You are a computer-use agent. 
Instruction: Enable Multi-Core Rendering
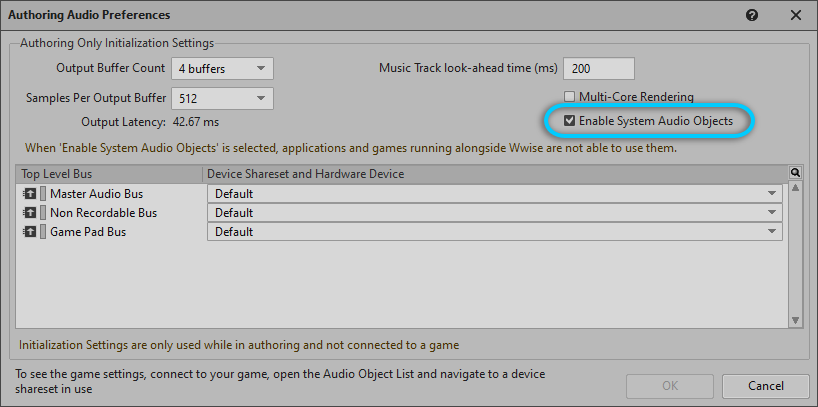coord(569,97)
